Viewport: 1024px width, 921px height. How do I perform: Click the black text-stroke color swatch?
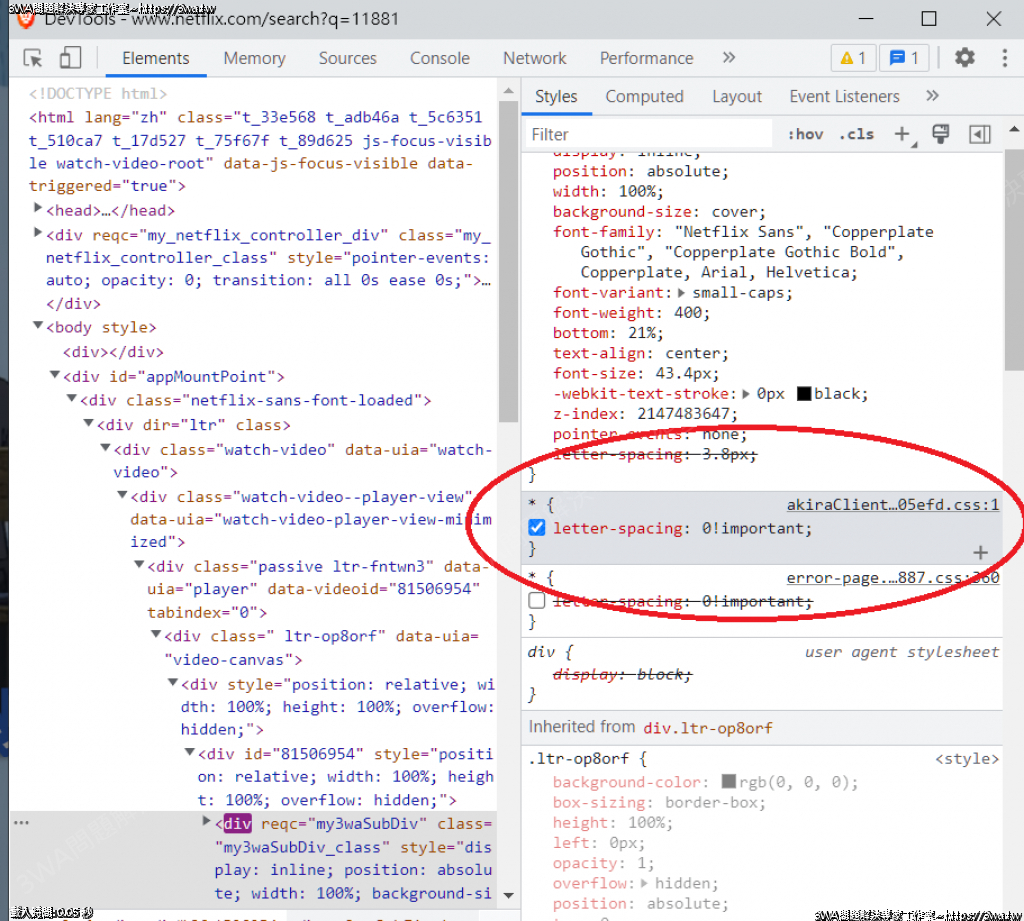coord(803,394)
